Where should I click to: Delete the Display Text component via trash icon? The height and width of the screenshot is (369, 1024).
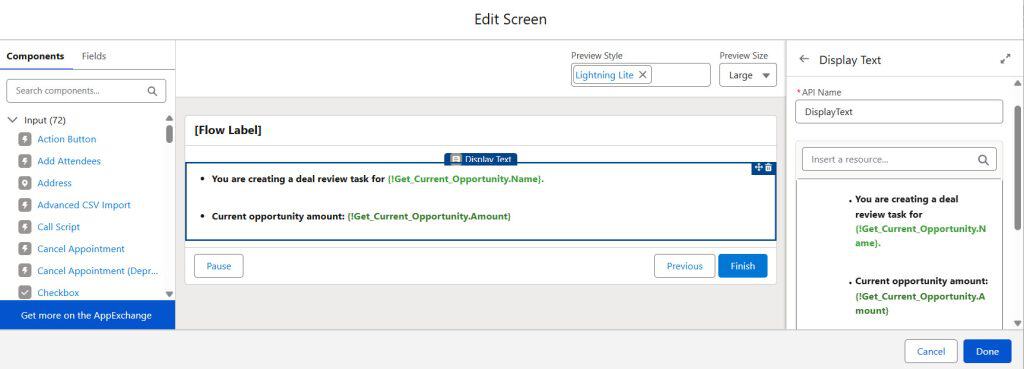point(769,168)
